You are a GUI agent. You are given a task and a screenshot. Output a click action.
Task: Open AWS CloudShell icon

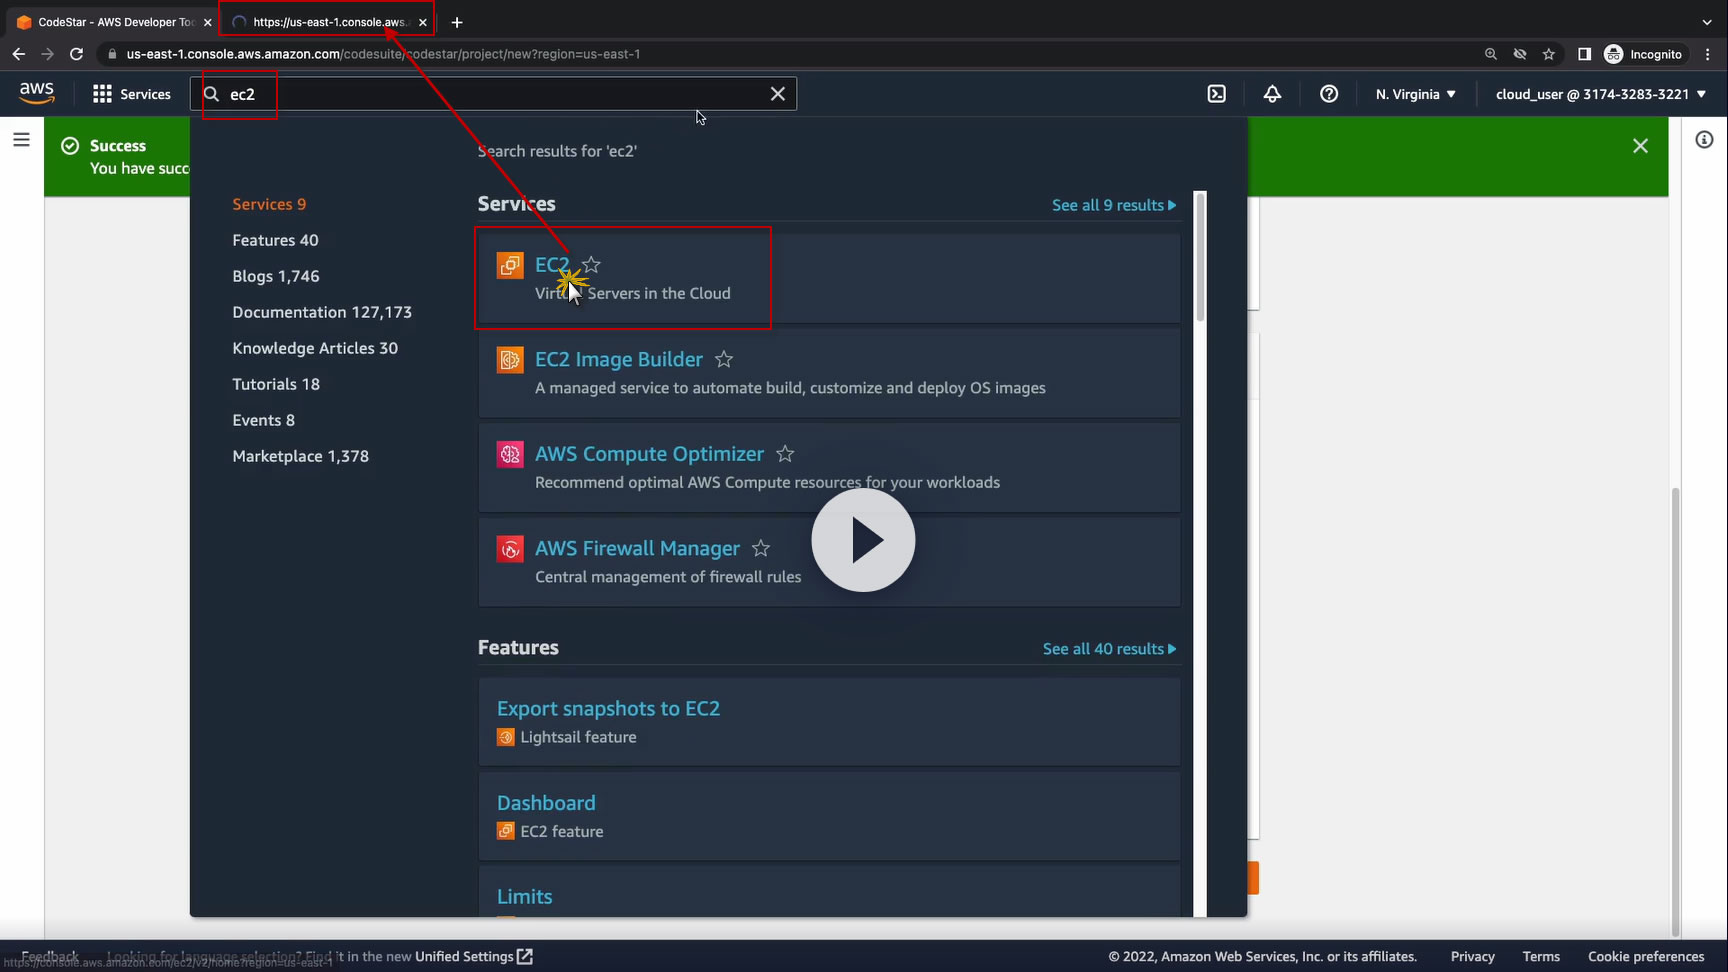click(x=1216, y=94)
